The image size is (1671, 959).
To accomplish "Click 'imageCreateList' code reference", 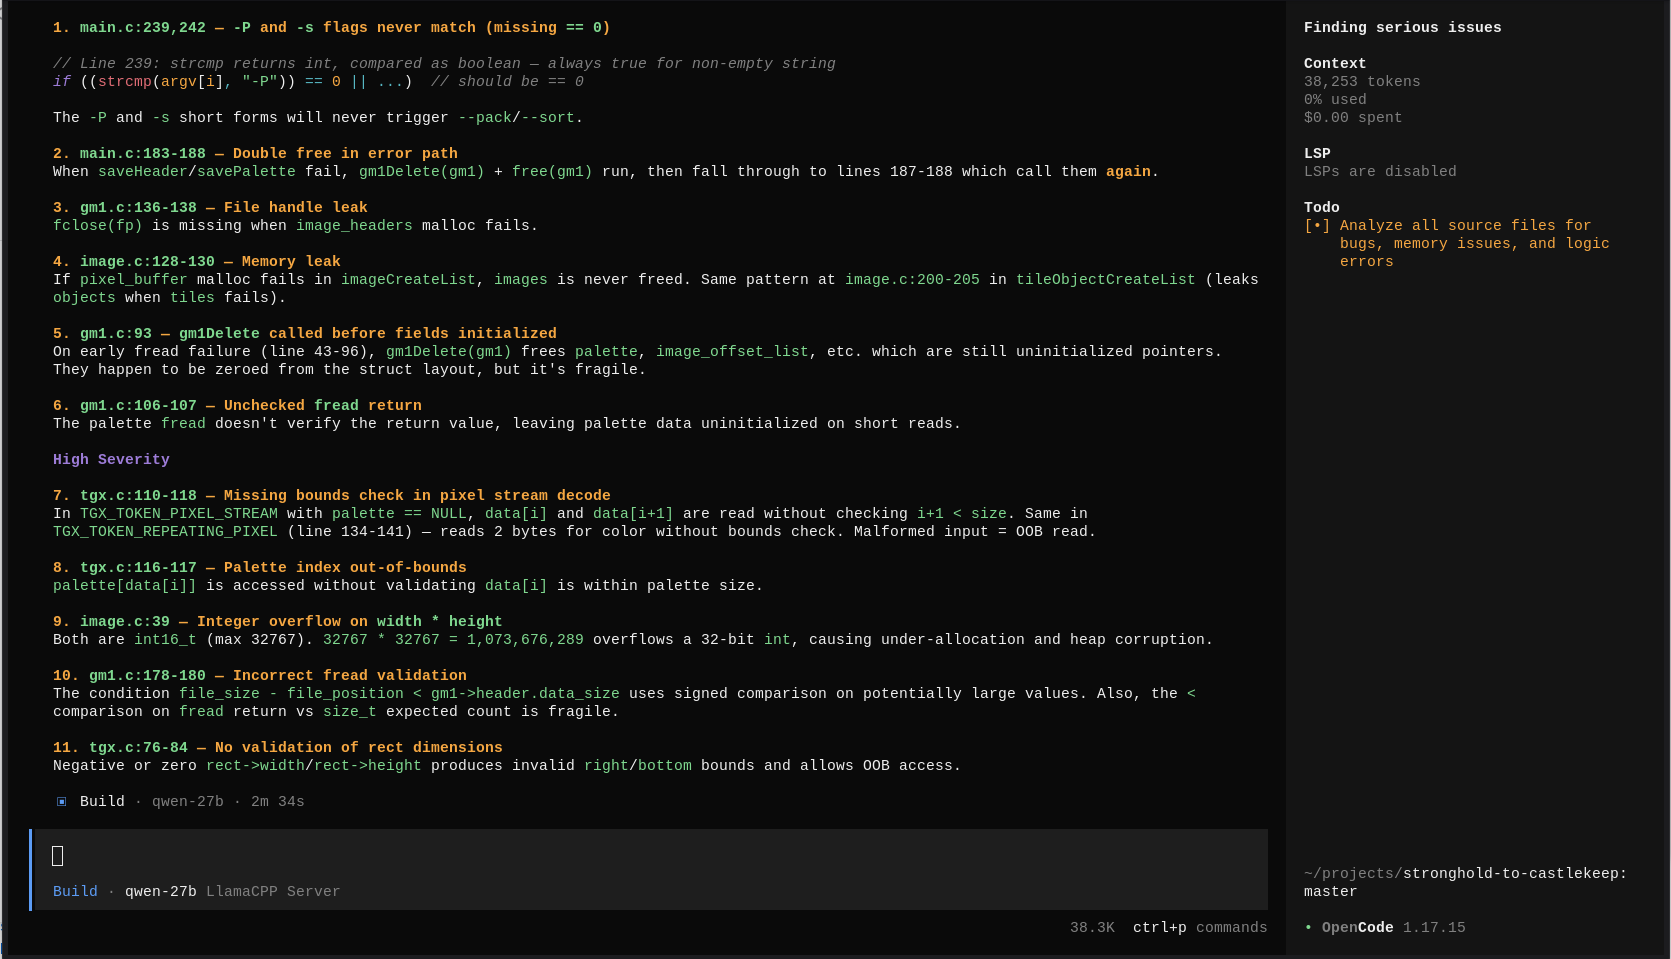I will 408,280.
